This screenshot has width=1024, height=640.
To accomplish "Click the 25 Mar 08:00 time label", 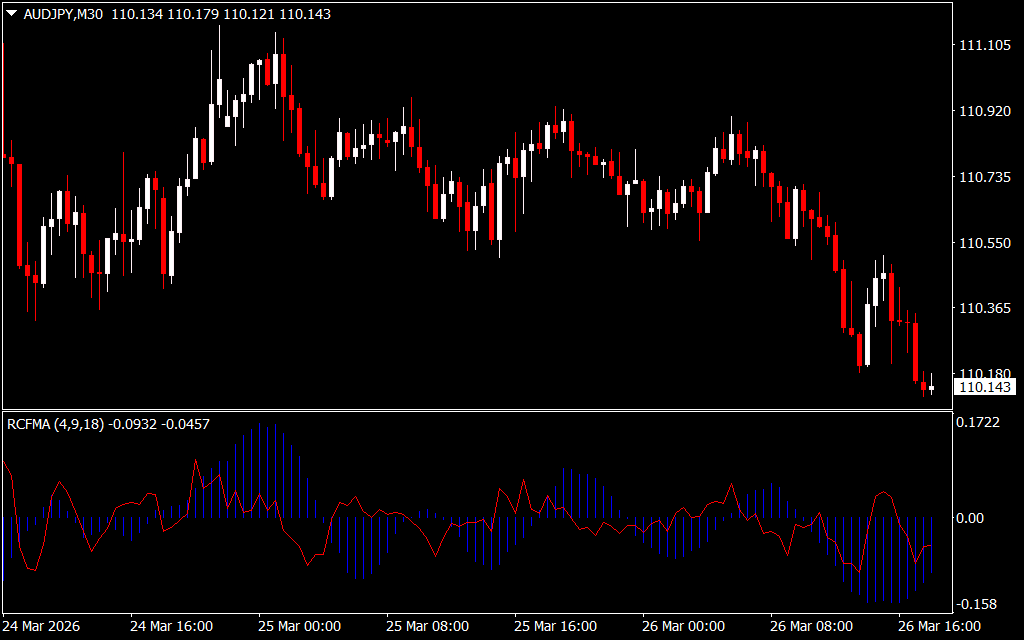I will click(428, 626).
